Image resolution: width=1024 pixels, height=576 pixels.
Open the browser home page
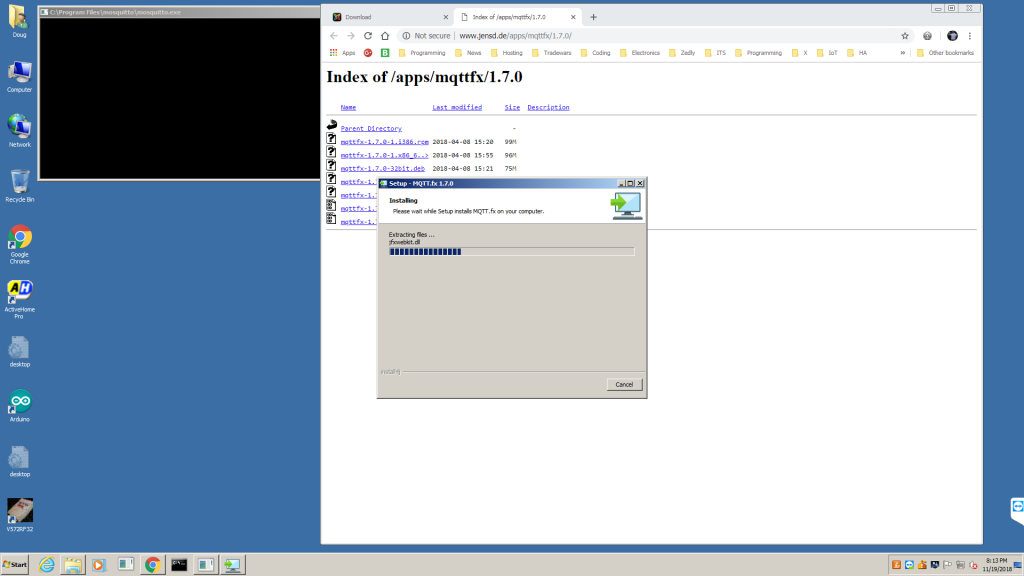[x=385, y=36]
